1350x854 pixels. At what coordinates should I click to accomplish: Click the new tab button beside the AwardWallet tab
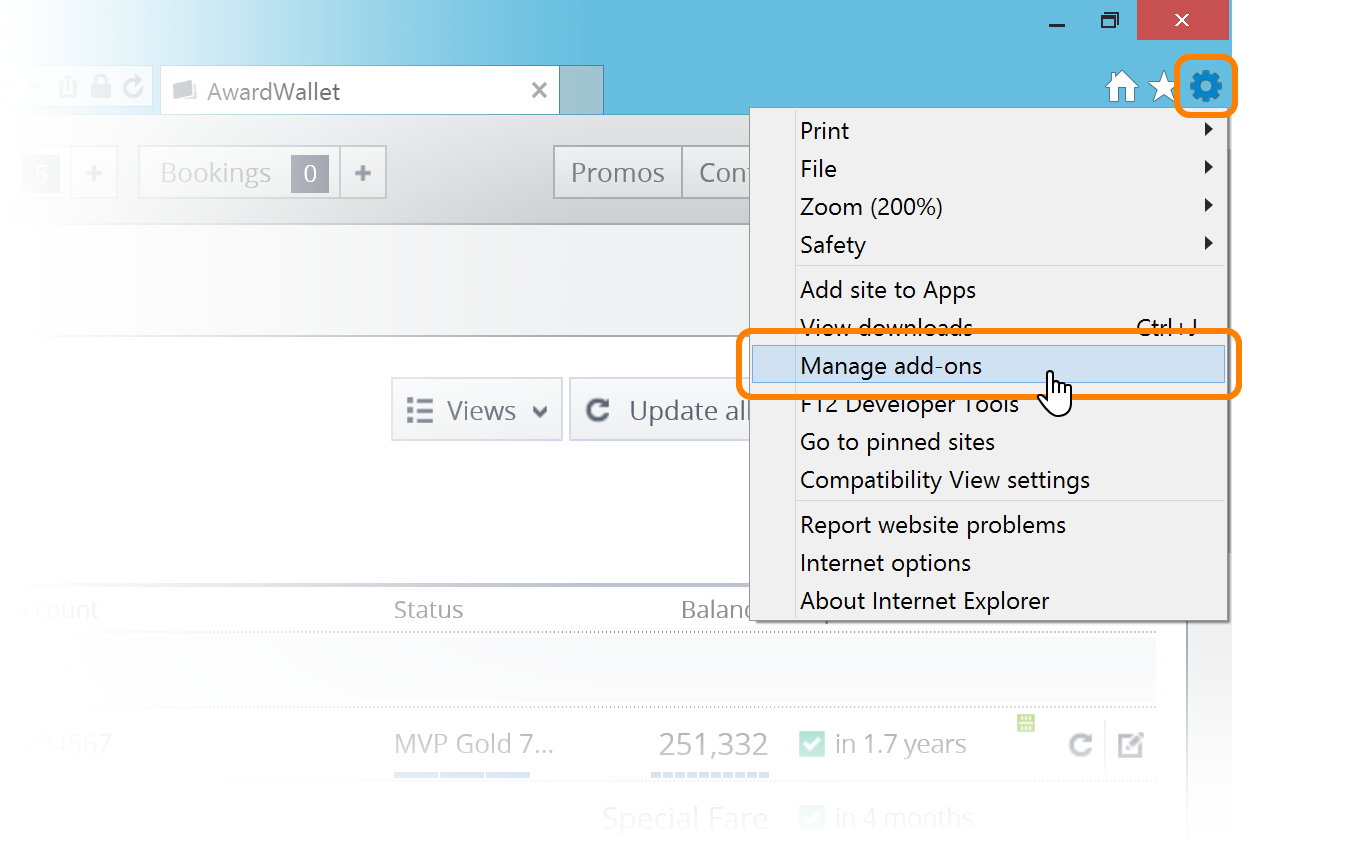tap(581, 91)
